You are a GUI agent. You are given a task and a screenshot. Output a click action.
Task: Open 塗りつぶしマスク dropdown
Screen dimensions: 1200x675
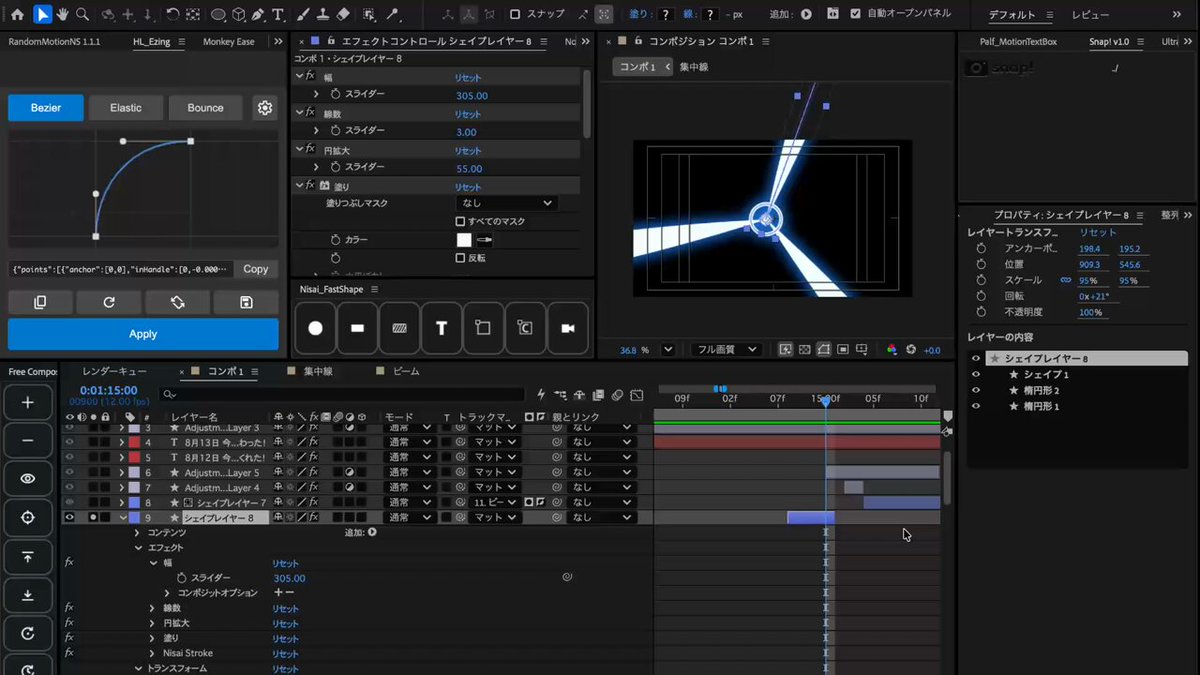point(505,203)
